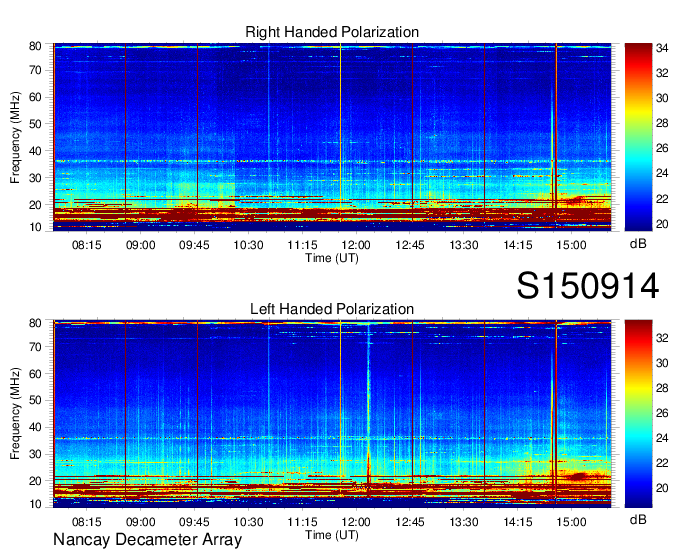
Task: Click the 12:45 time tick of the top plot
Action: (x=410, y=245)
